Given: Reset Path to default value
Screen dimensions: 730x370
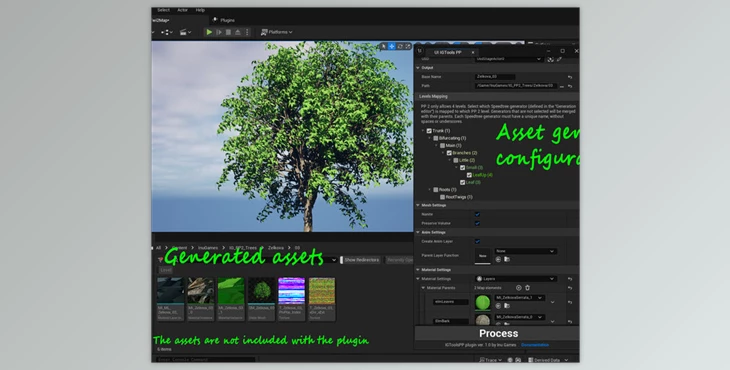Looking at the screenshot, I should click(570, 86).
